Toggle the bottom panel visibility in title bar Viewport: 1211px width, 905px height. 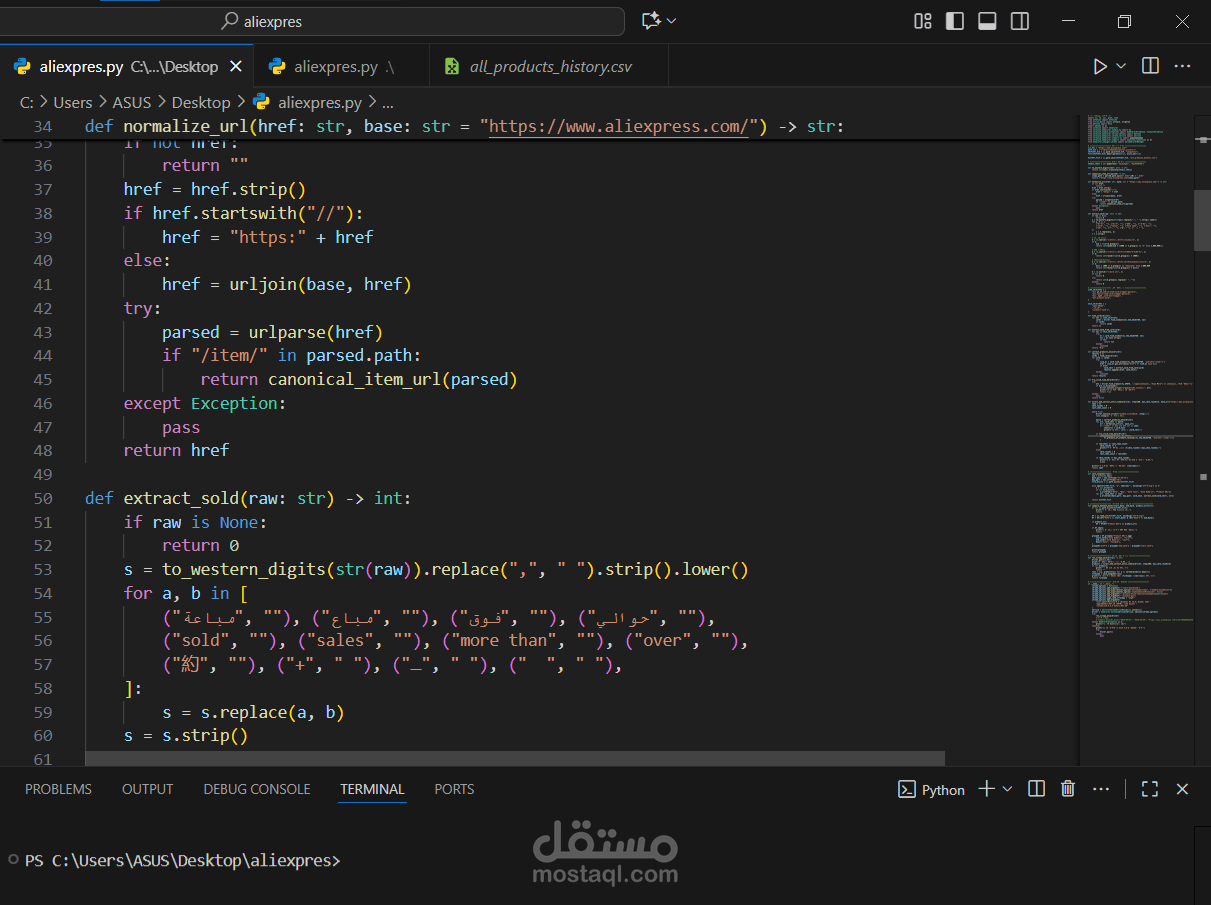point(987,21)
